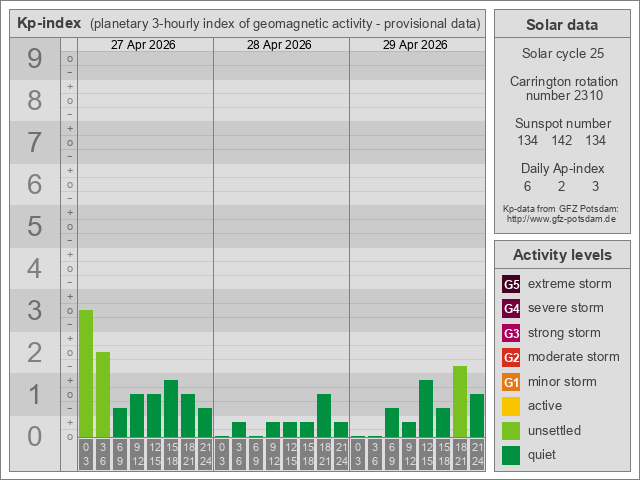Click the light green unsettled swatch
This screenshot has height=480, width=640.
pos(511,431)
